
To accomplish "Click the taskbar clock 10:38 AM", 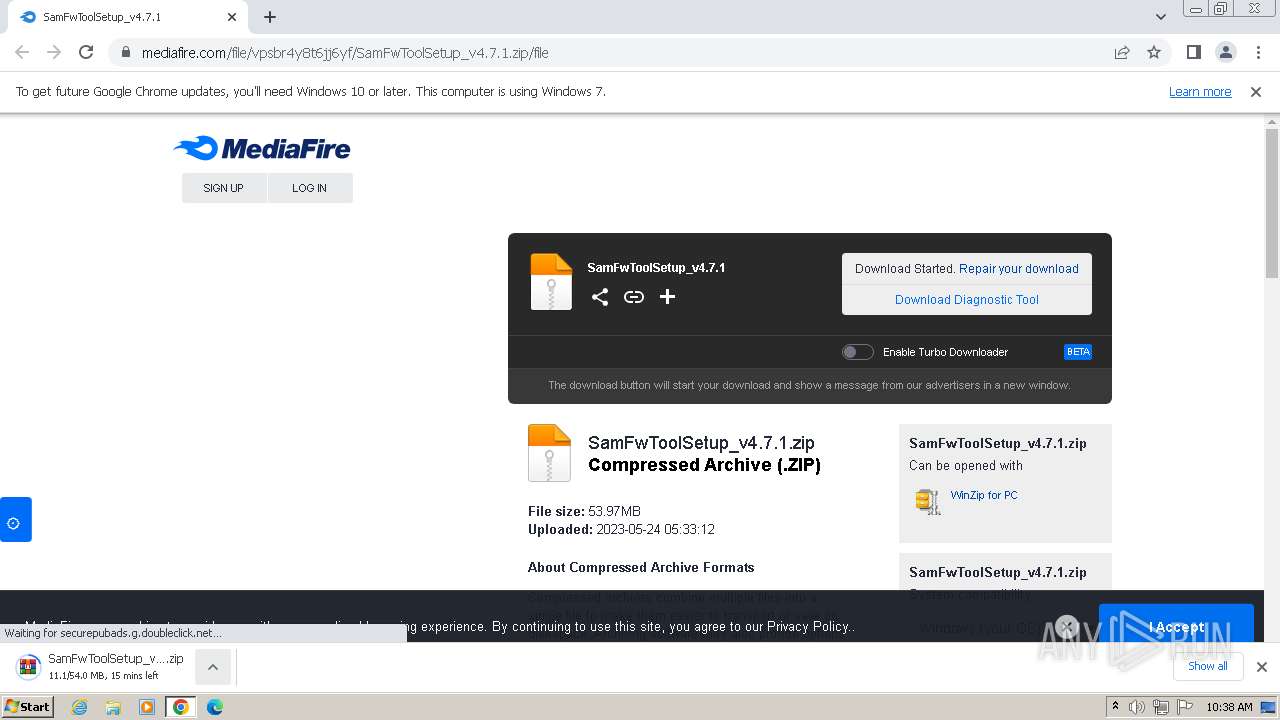I will (1229, 707).
